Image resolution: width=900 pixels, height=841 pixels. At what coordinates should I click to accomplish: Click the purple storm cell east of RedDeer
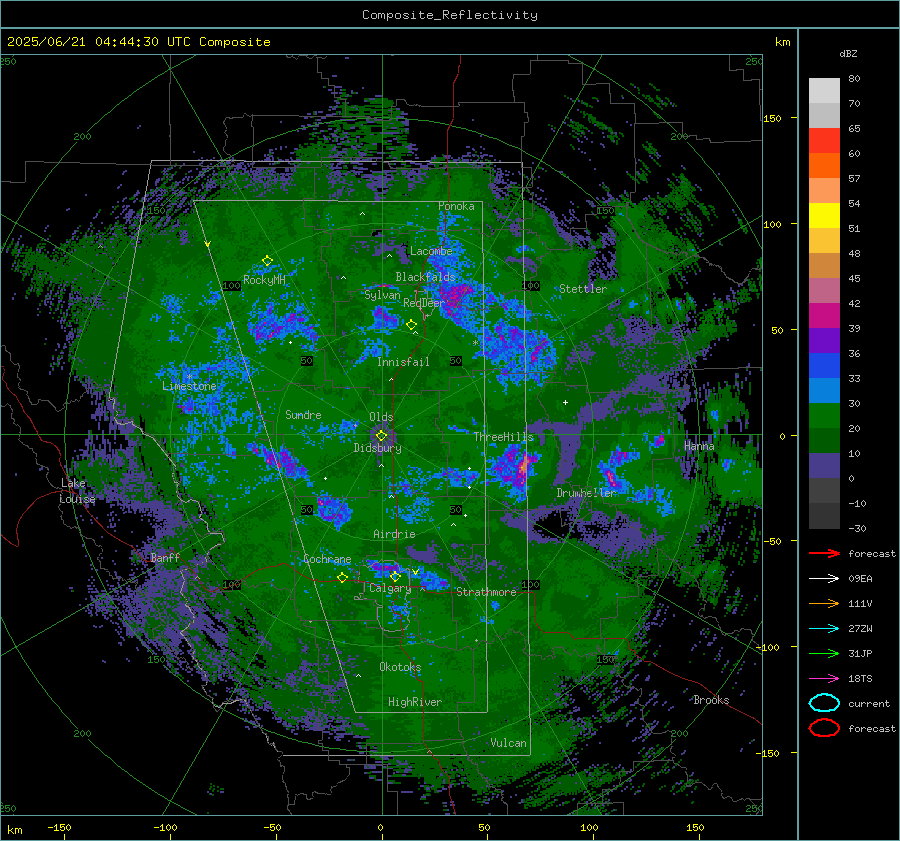pyautogui.click(x=455, y=297)
